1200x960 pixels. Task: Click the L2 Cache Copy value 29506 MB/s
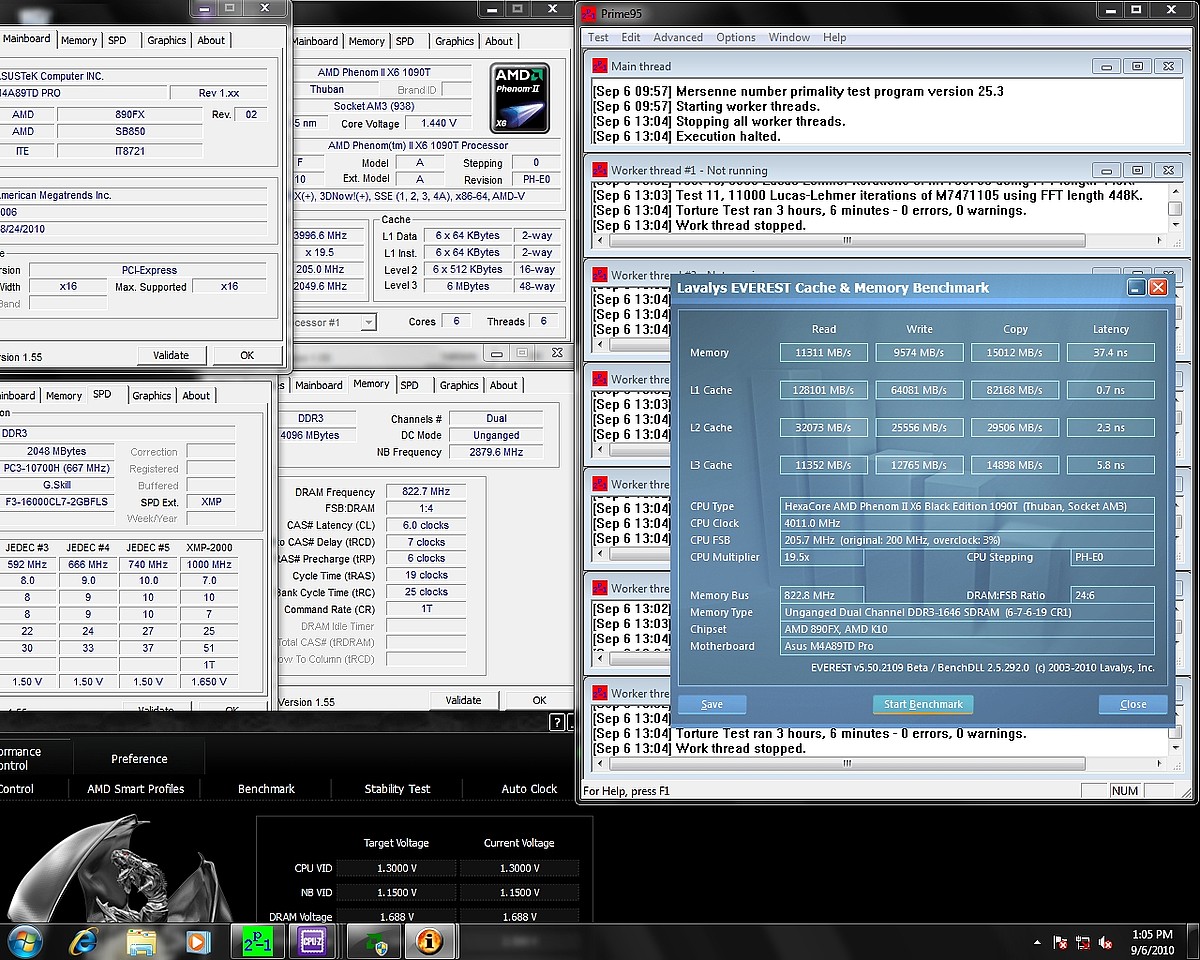pyautogui.click(x=1015, y=428)
